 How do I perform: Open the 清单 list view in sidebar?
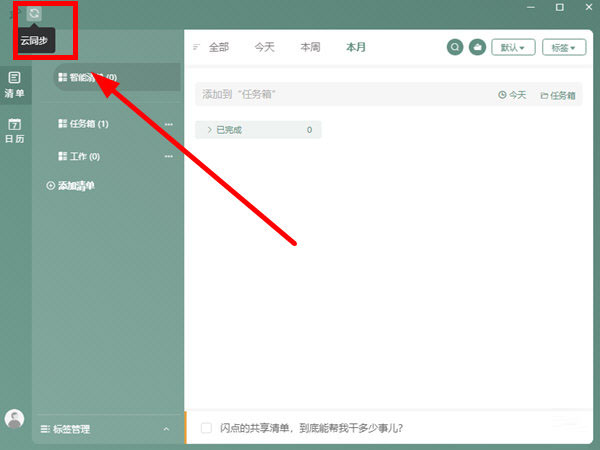[15, 84]
